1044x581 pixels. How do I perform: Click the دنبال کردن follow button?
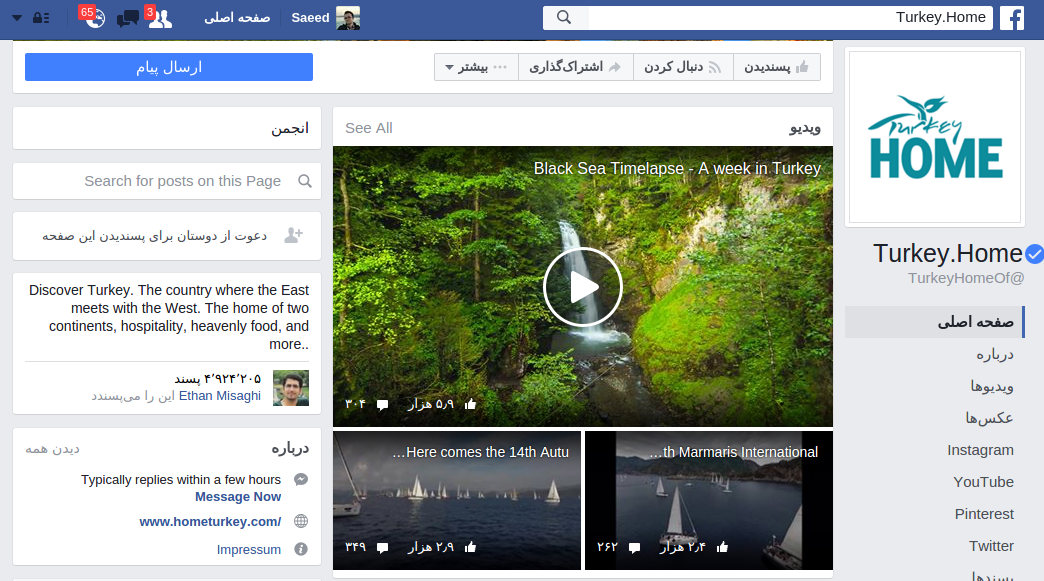tap(683, 67)
